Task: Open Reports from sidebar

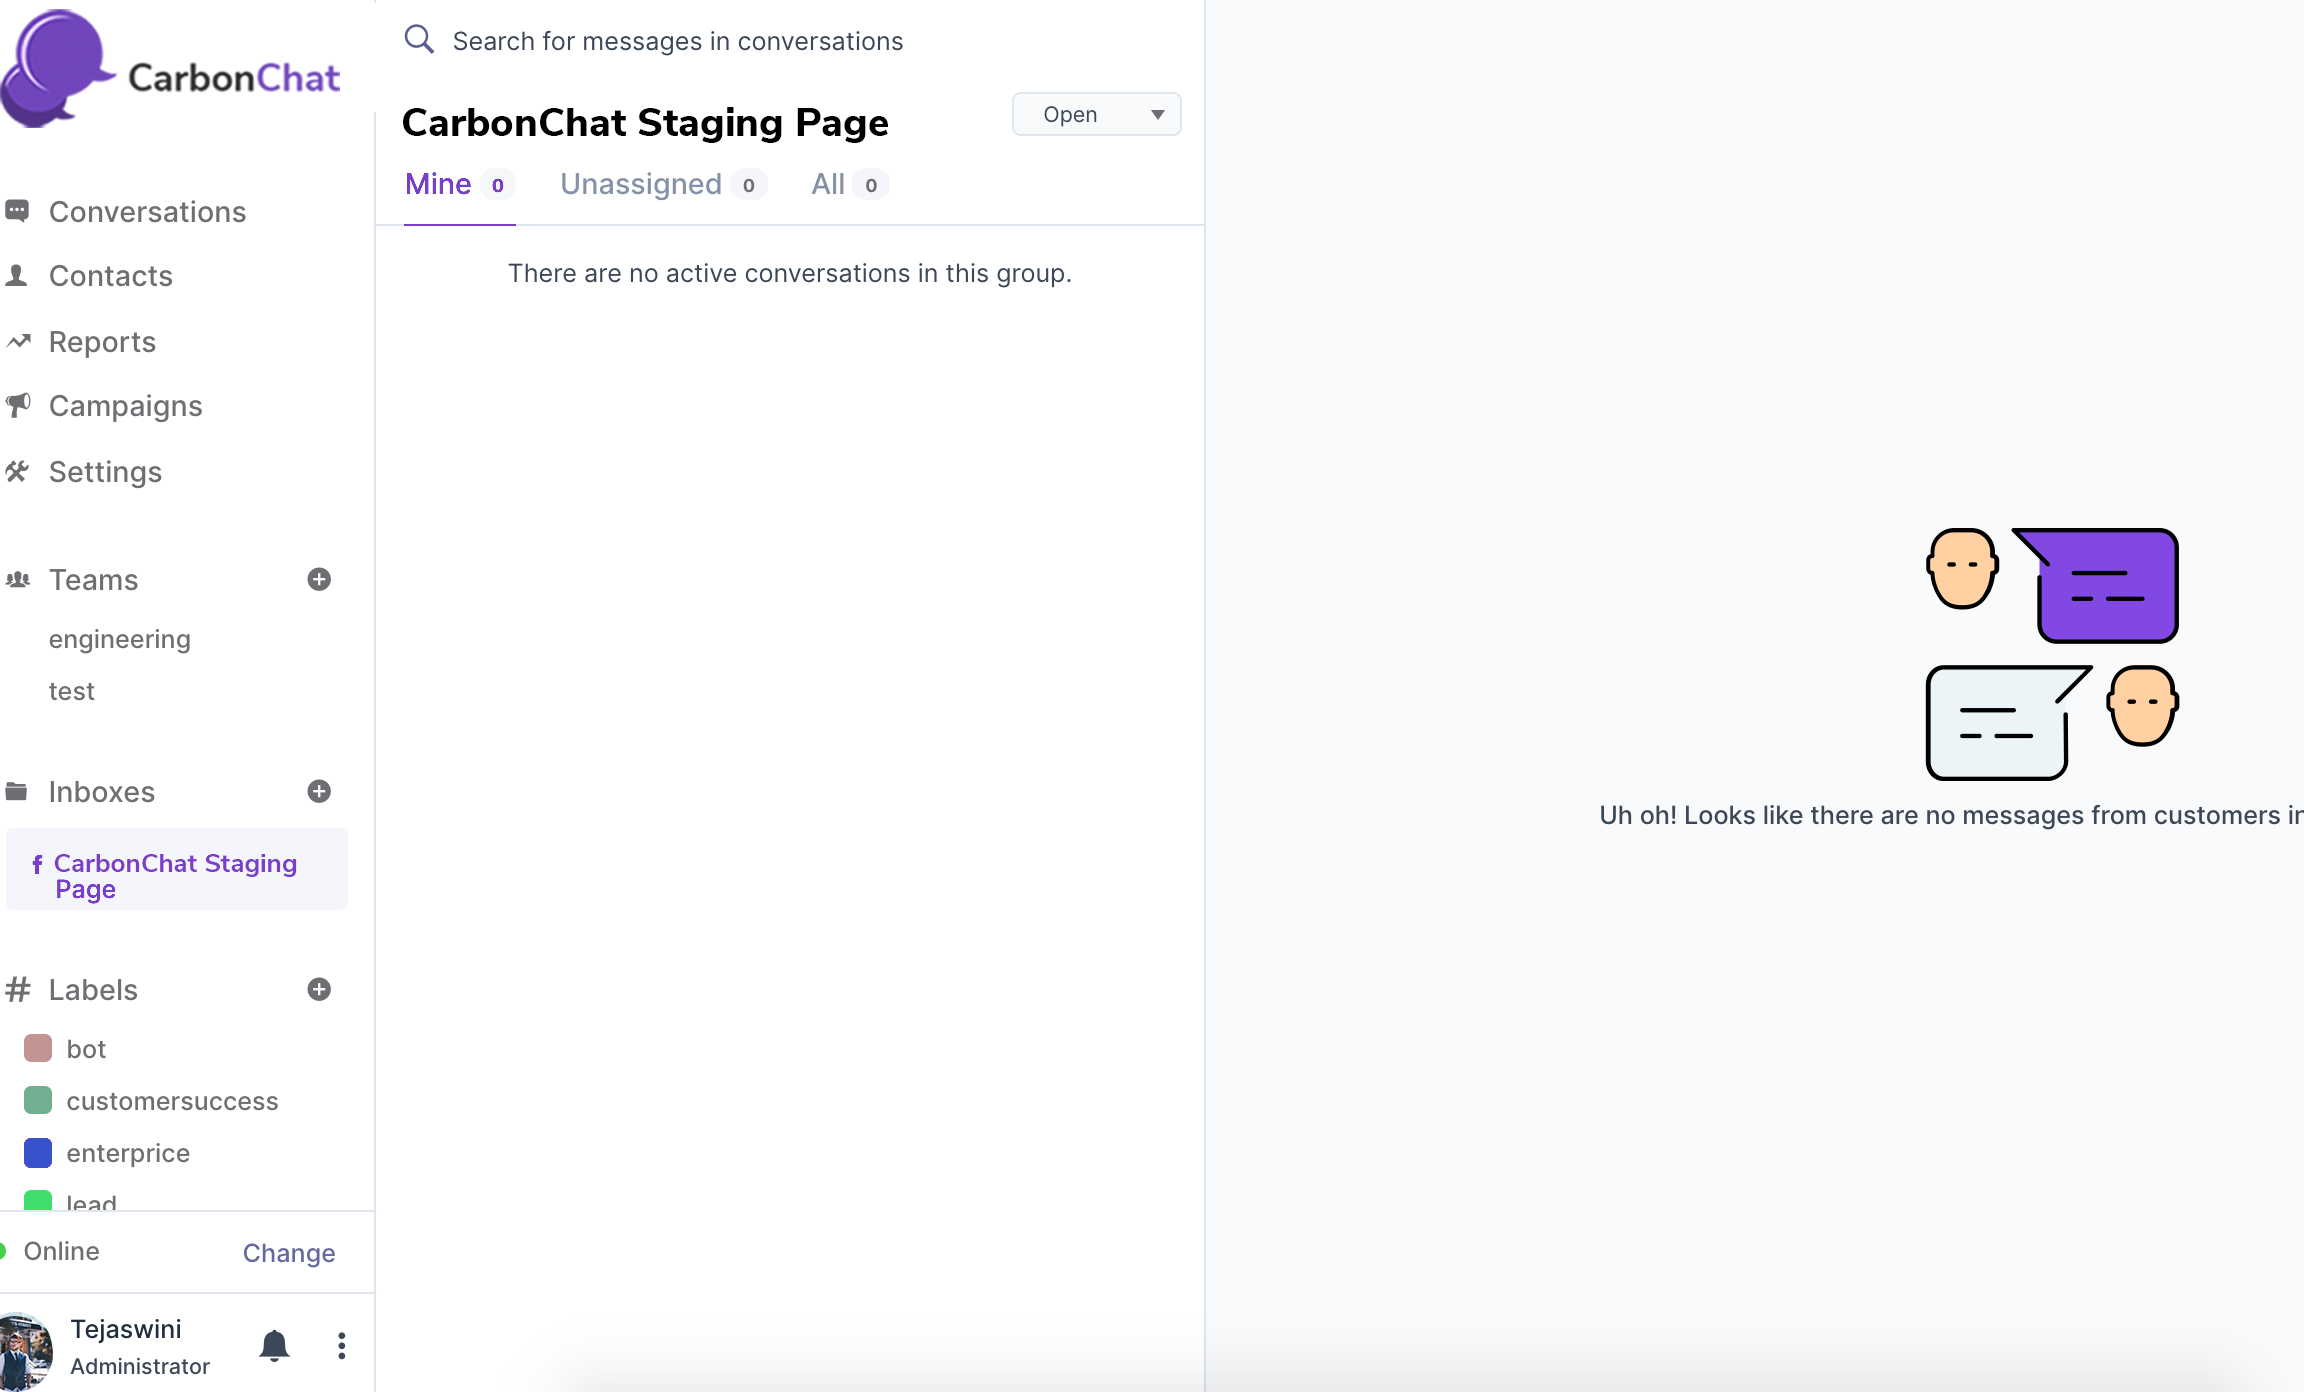Action: pyautogui.click(x=102, y=342)
